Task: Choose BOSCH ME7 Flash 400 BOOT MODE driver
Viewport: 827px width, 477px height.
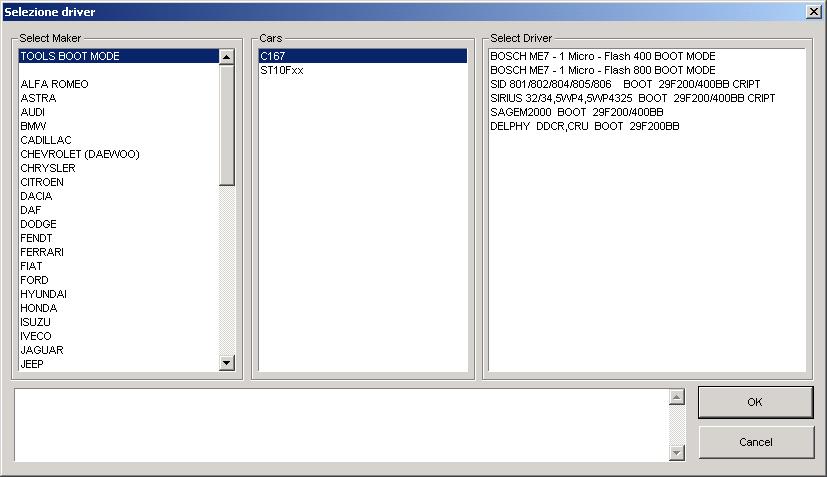Action: pyautogui.click(x=647, y=56)
